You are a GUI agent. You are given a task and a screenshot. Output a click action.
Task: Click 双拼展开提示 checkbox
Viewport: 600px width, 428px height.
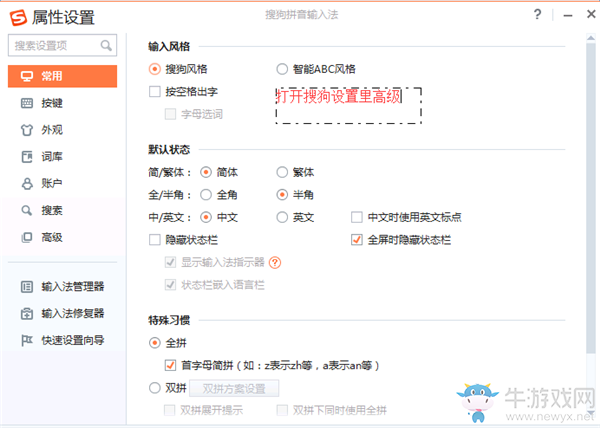click(170, 410)
